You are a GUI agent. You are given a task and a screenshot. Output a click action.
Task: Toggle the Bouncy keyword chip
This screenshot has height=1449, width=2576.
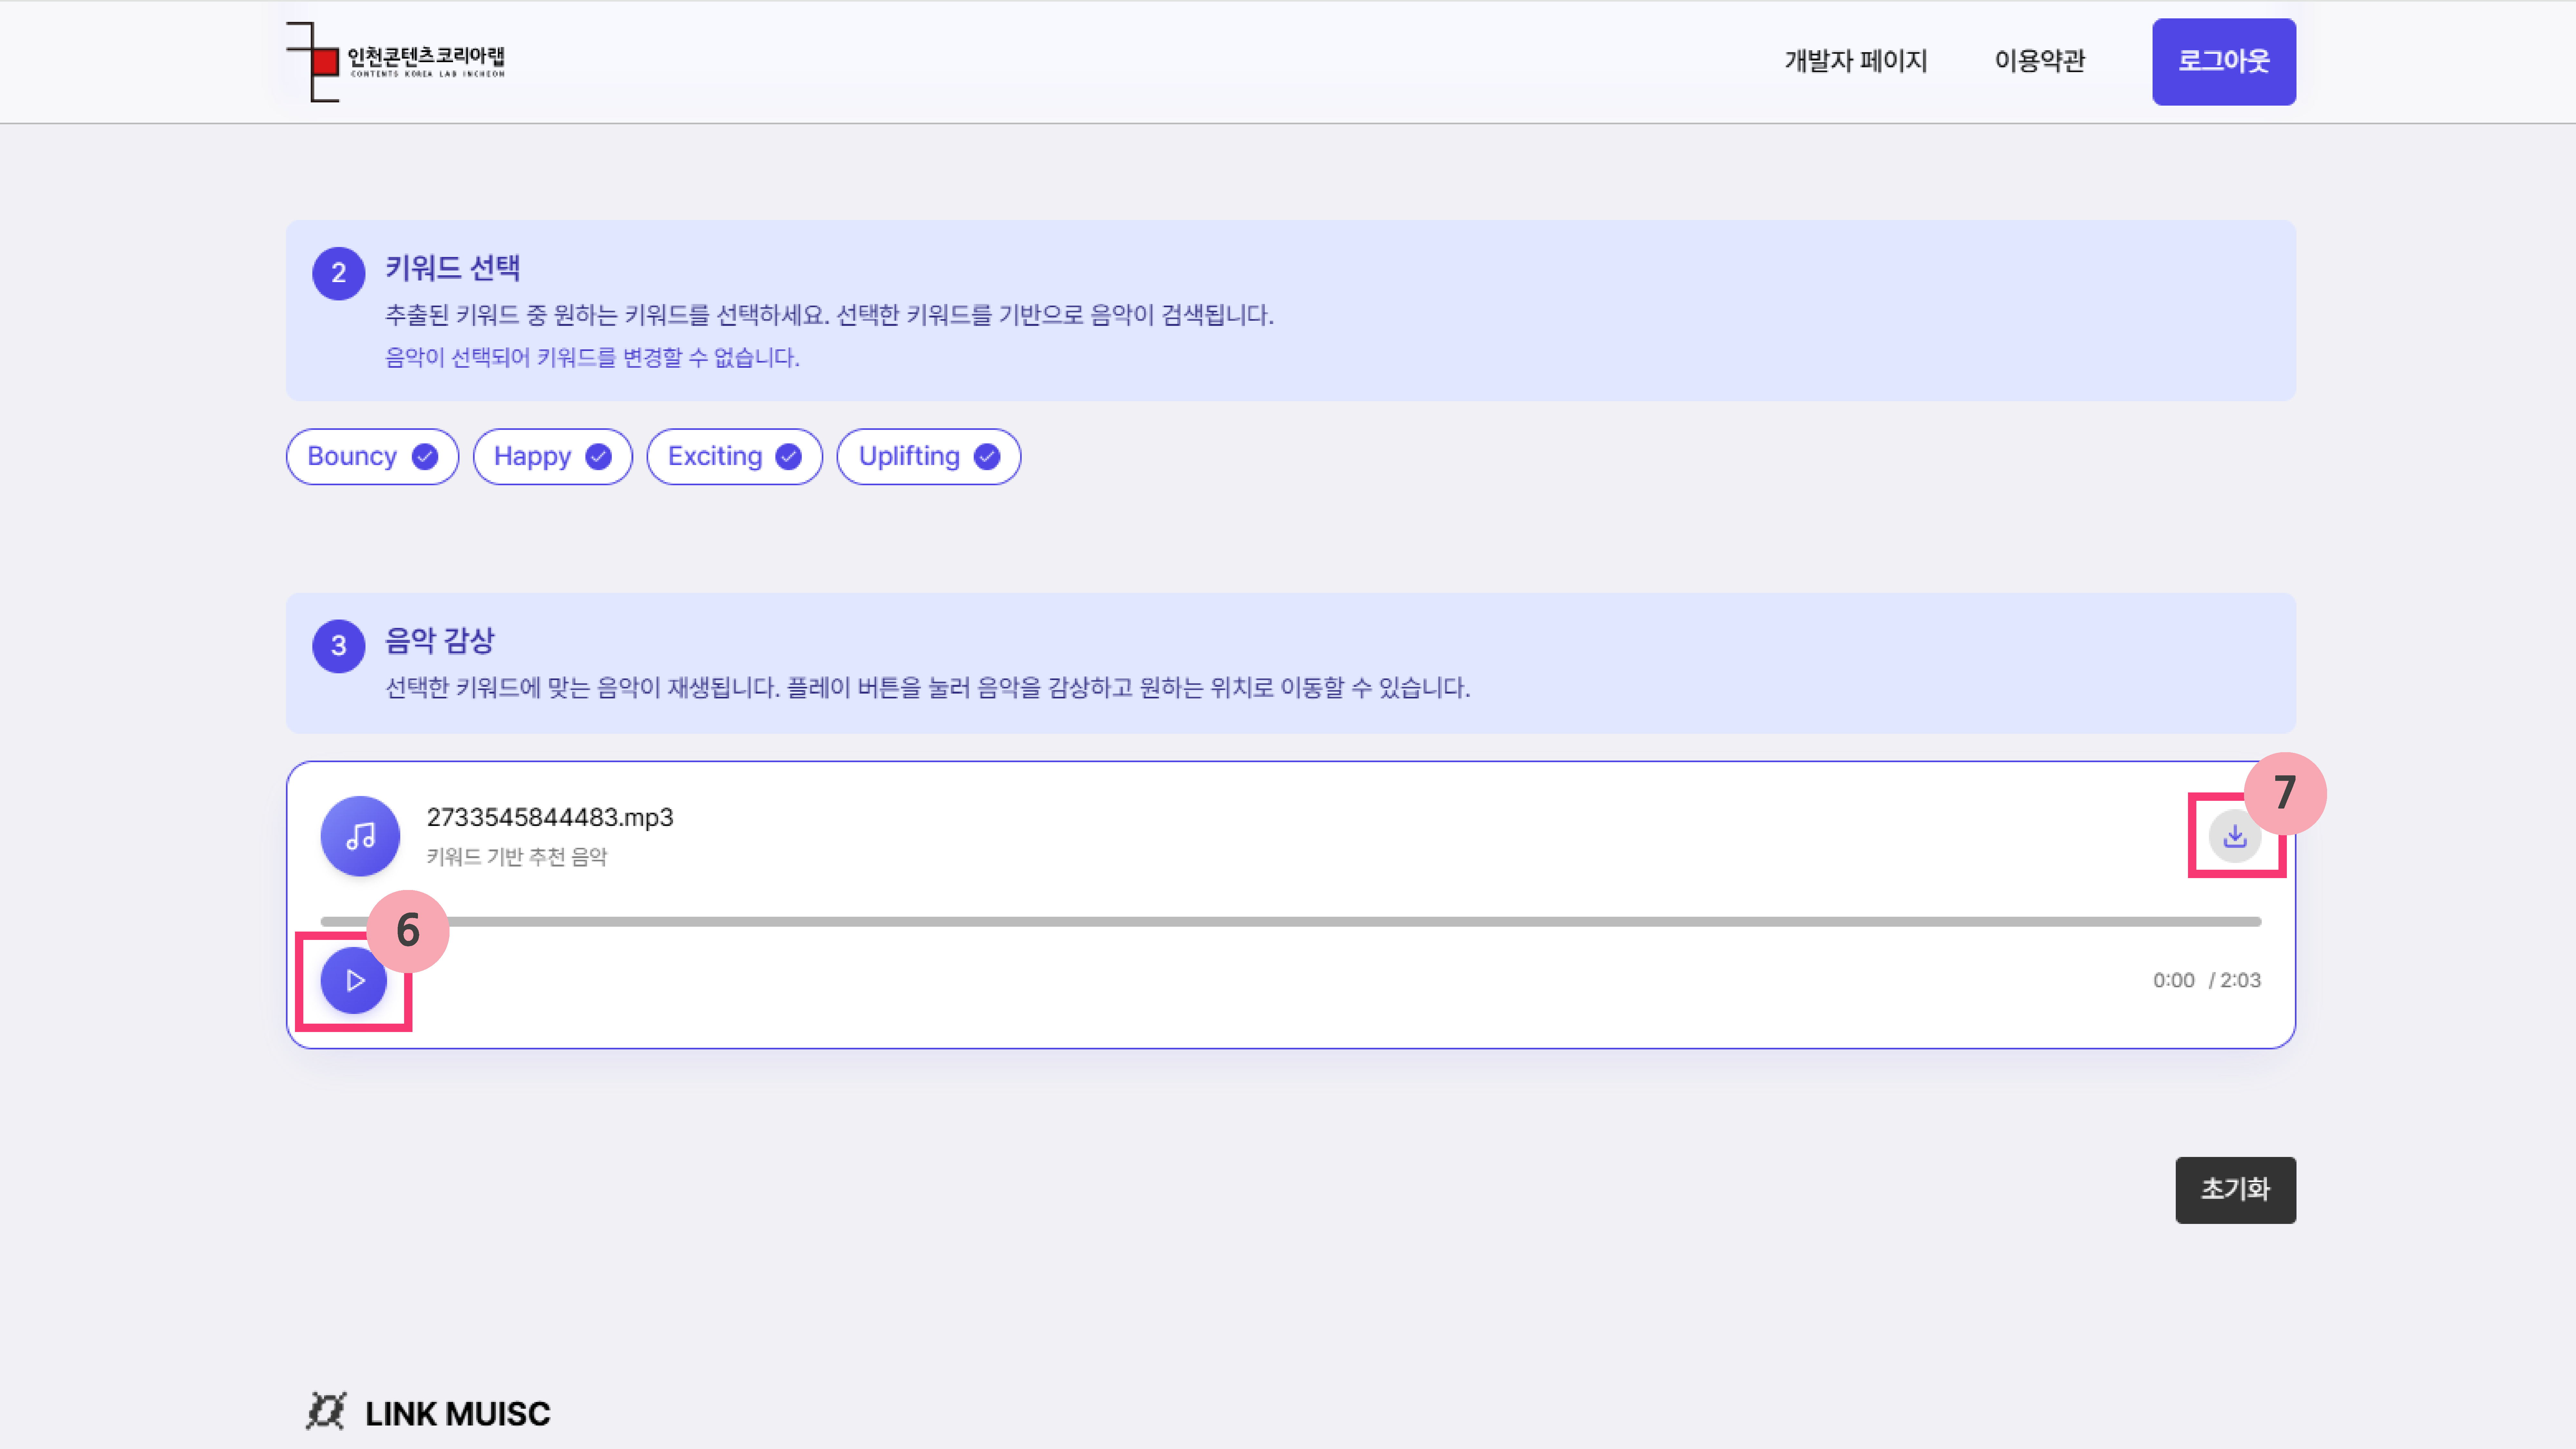click(x=372, y=457)
